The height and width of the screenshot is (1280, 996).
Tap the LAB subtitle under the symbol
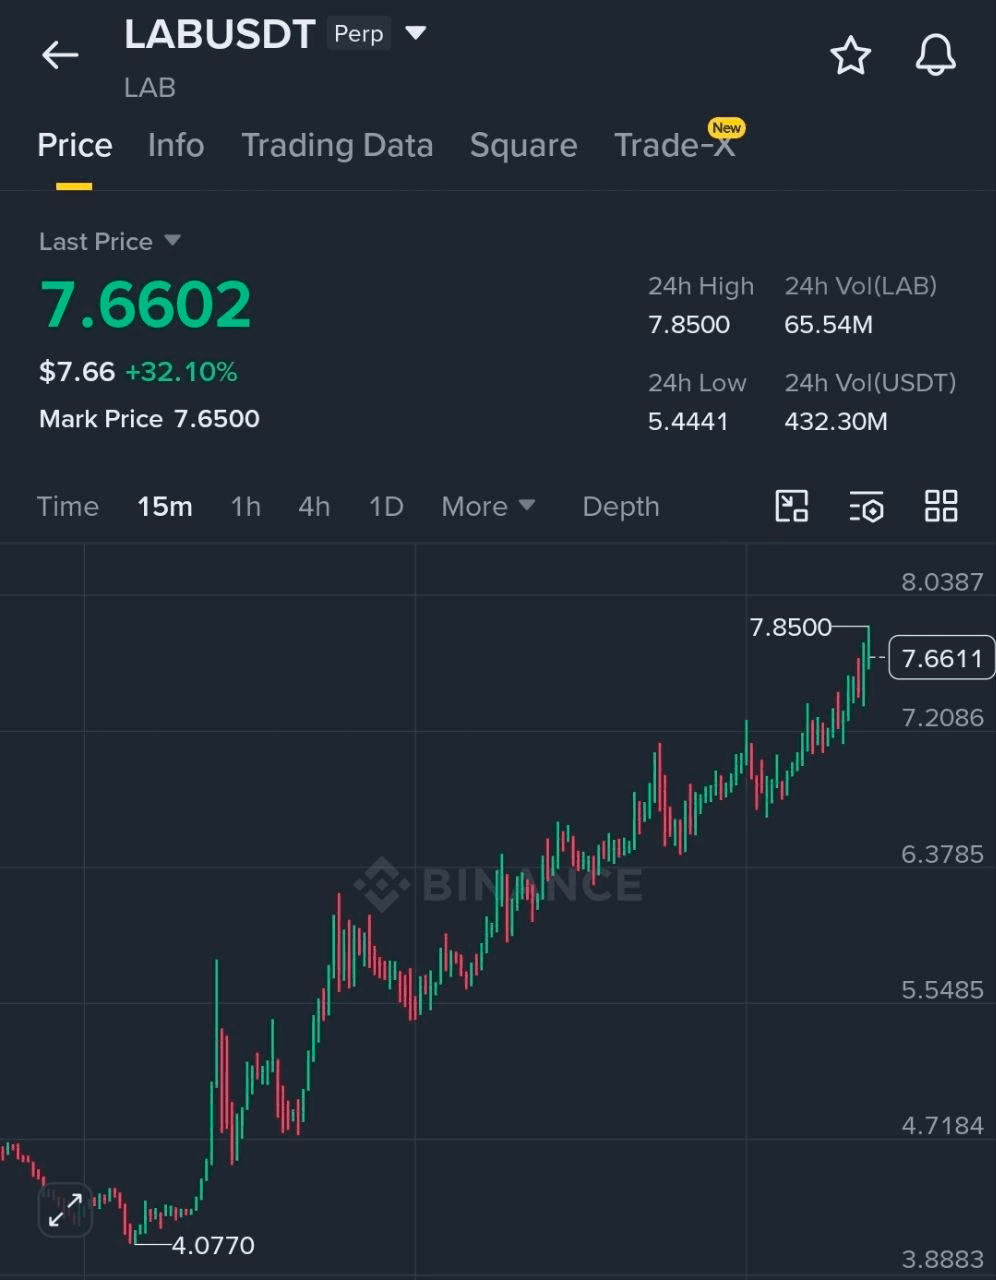[150, 88]
